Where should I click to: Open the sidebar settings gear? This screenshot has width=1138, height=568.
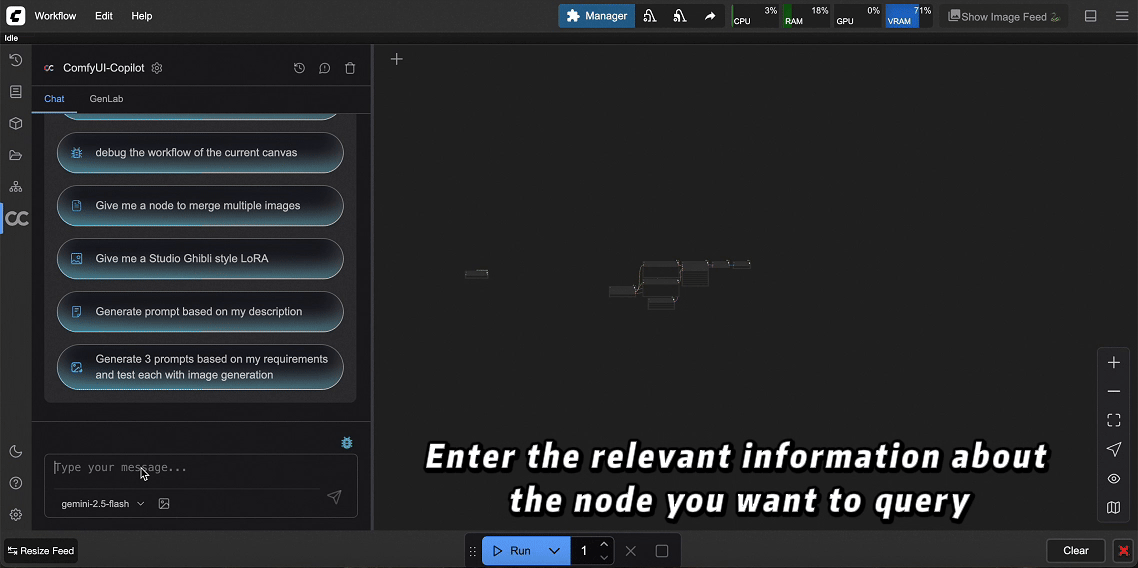point(15,514)
